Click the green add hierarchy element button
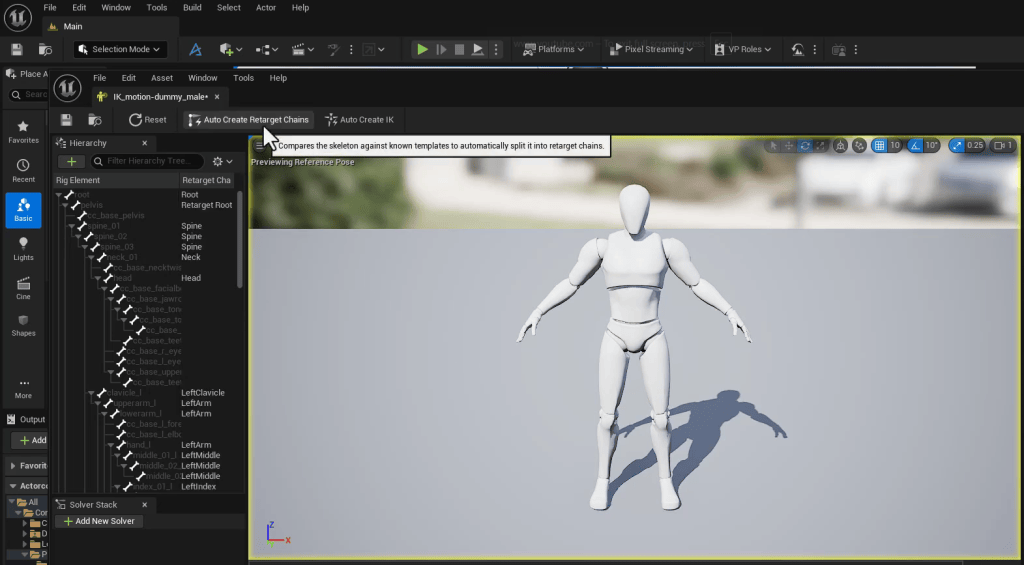Viewport: 1024px width, 565px height. (x=71, y=161)
